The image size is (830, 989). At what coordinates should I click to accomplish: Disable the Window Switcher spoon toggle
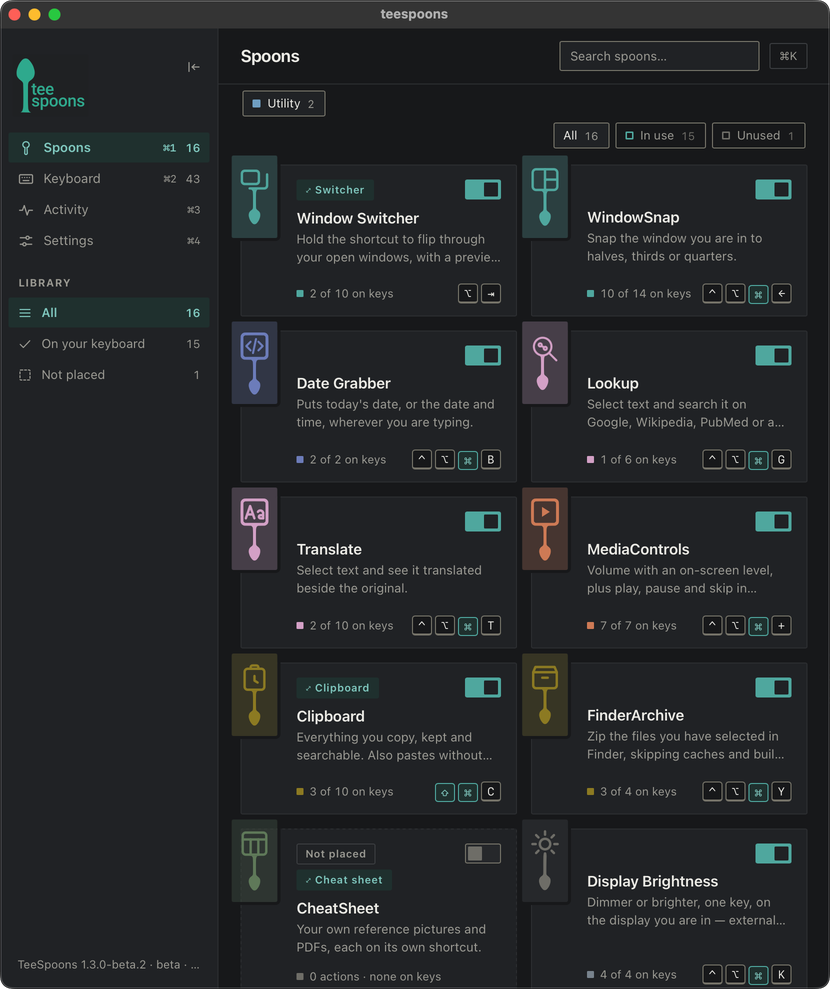point(483,189)
